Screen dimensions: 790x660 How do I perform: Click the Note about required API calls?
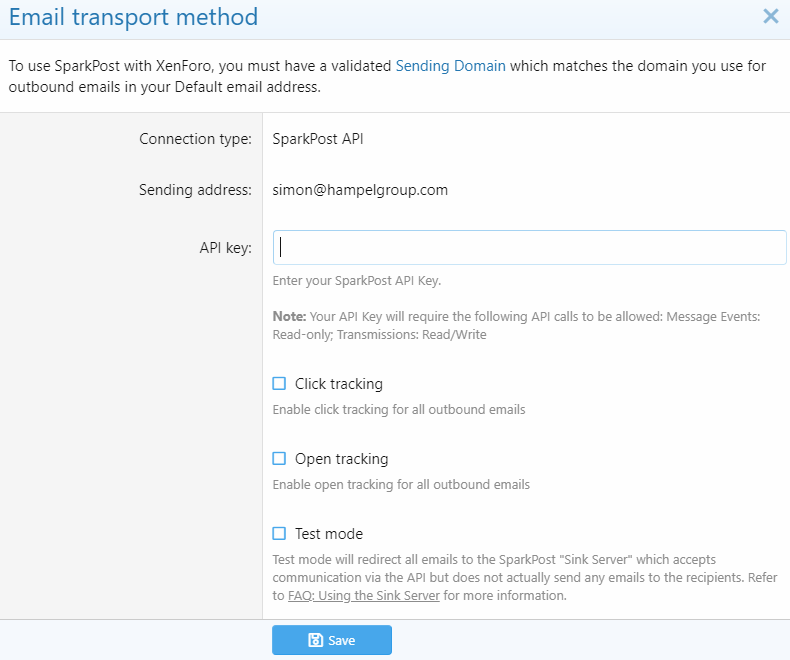(516, 325)
